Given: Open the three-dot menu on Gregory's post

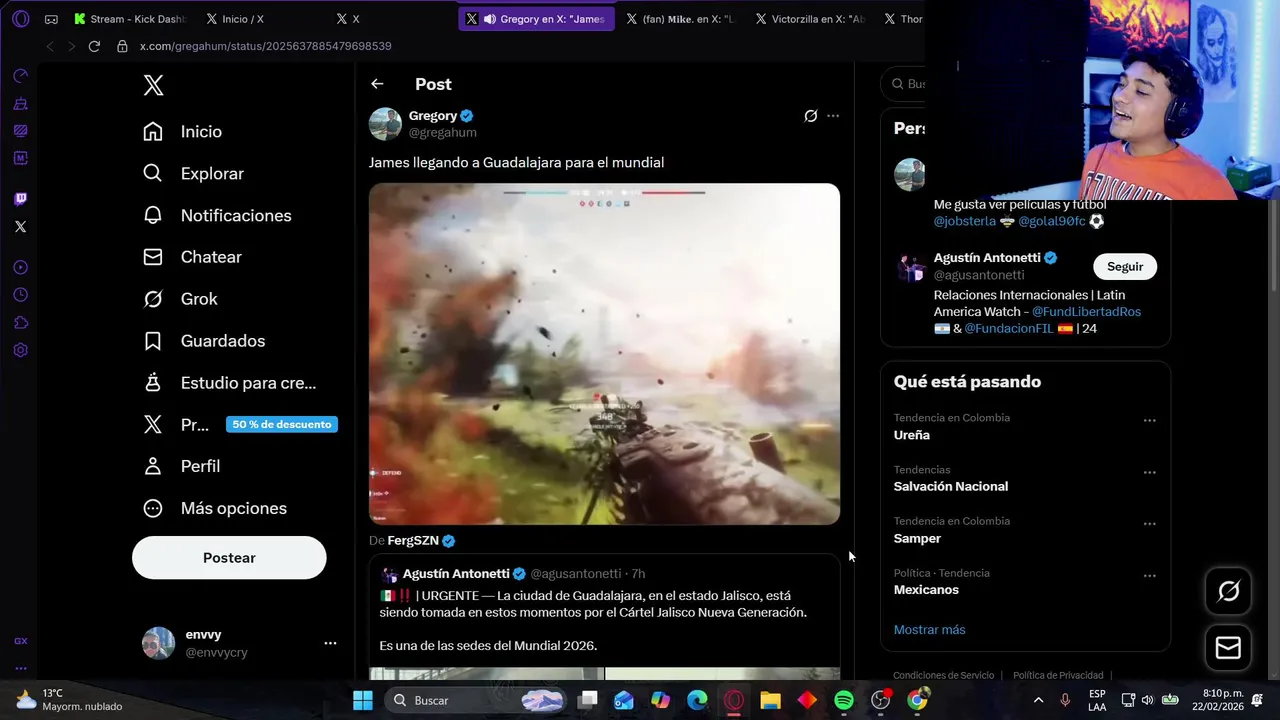Looking at the screenshot, I should [x=833, y=116].
